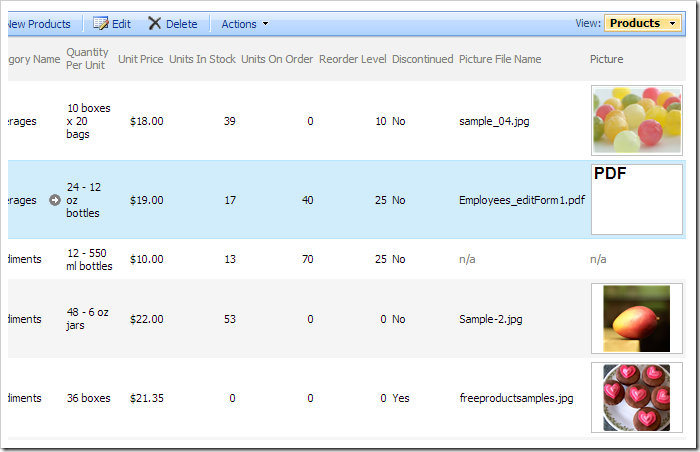The image size is (700, 452).
Task: Open the heart cupcakes picture thumbnail
Action: pyautogui.click(x=637, y=397)
